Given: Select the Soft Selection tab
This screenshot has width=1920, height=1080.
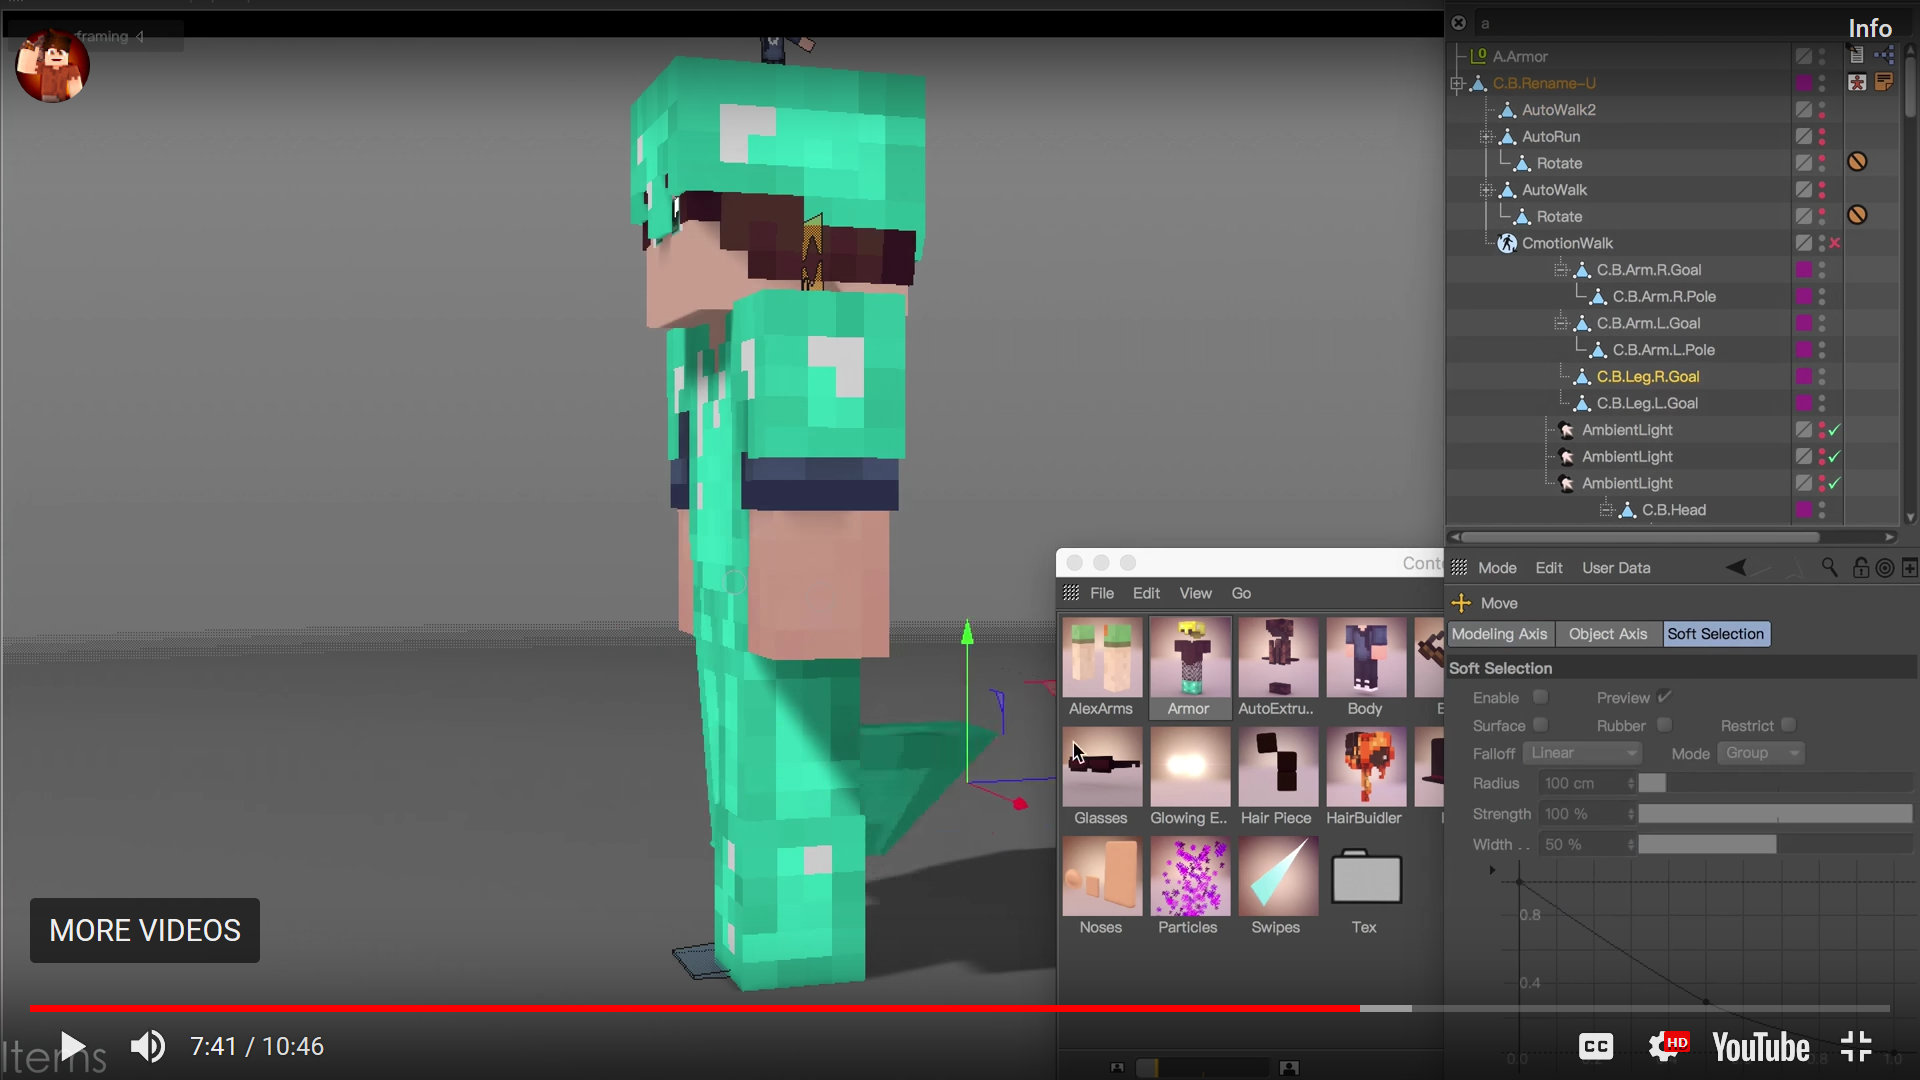Looking at the screenshot, I should click(x=1716, y=634).
